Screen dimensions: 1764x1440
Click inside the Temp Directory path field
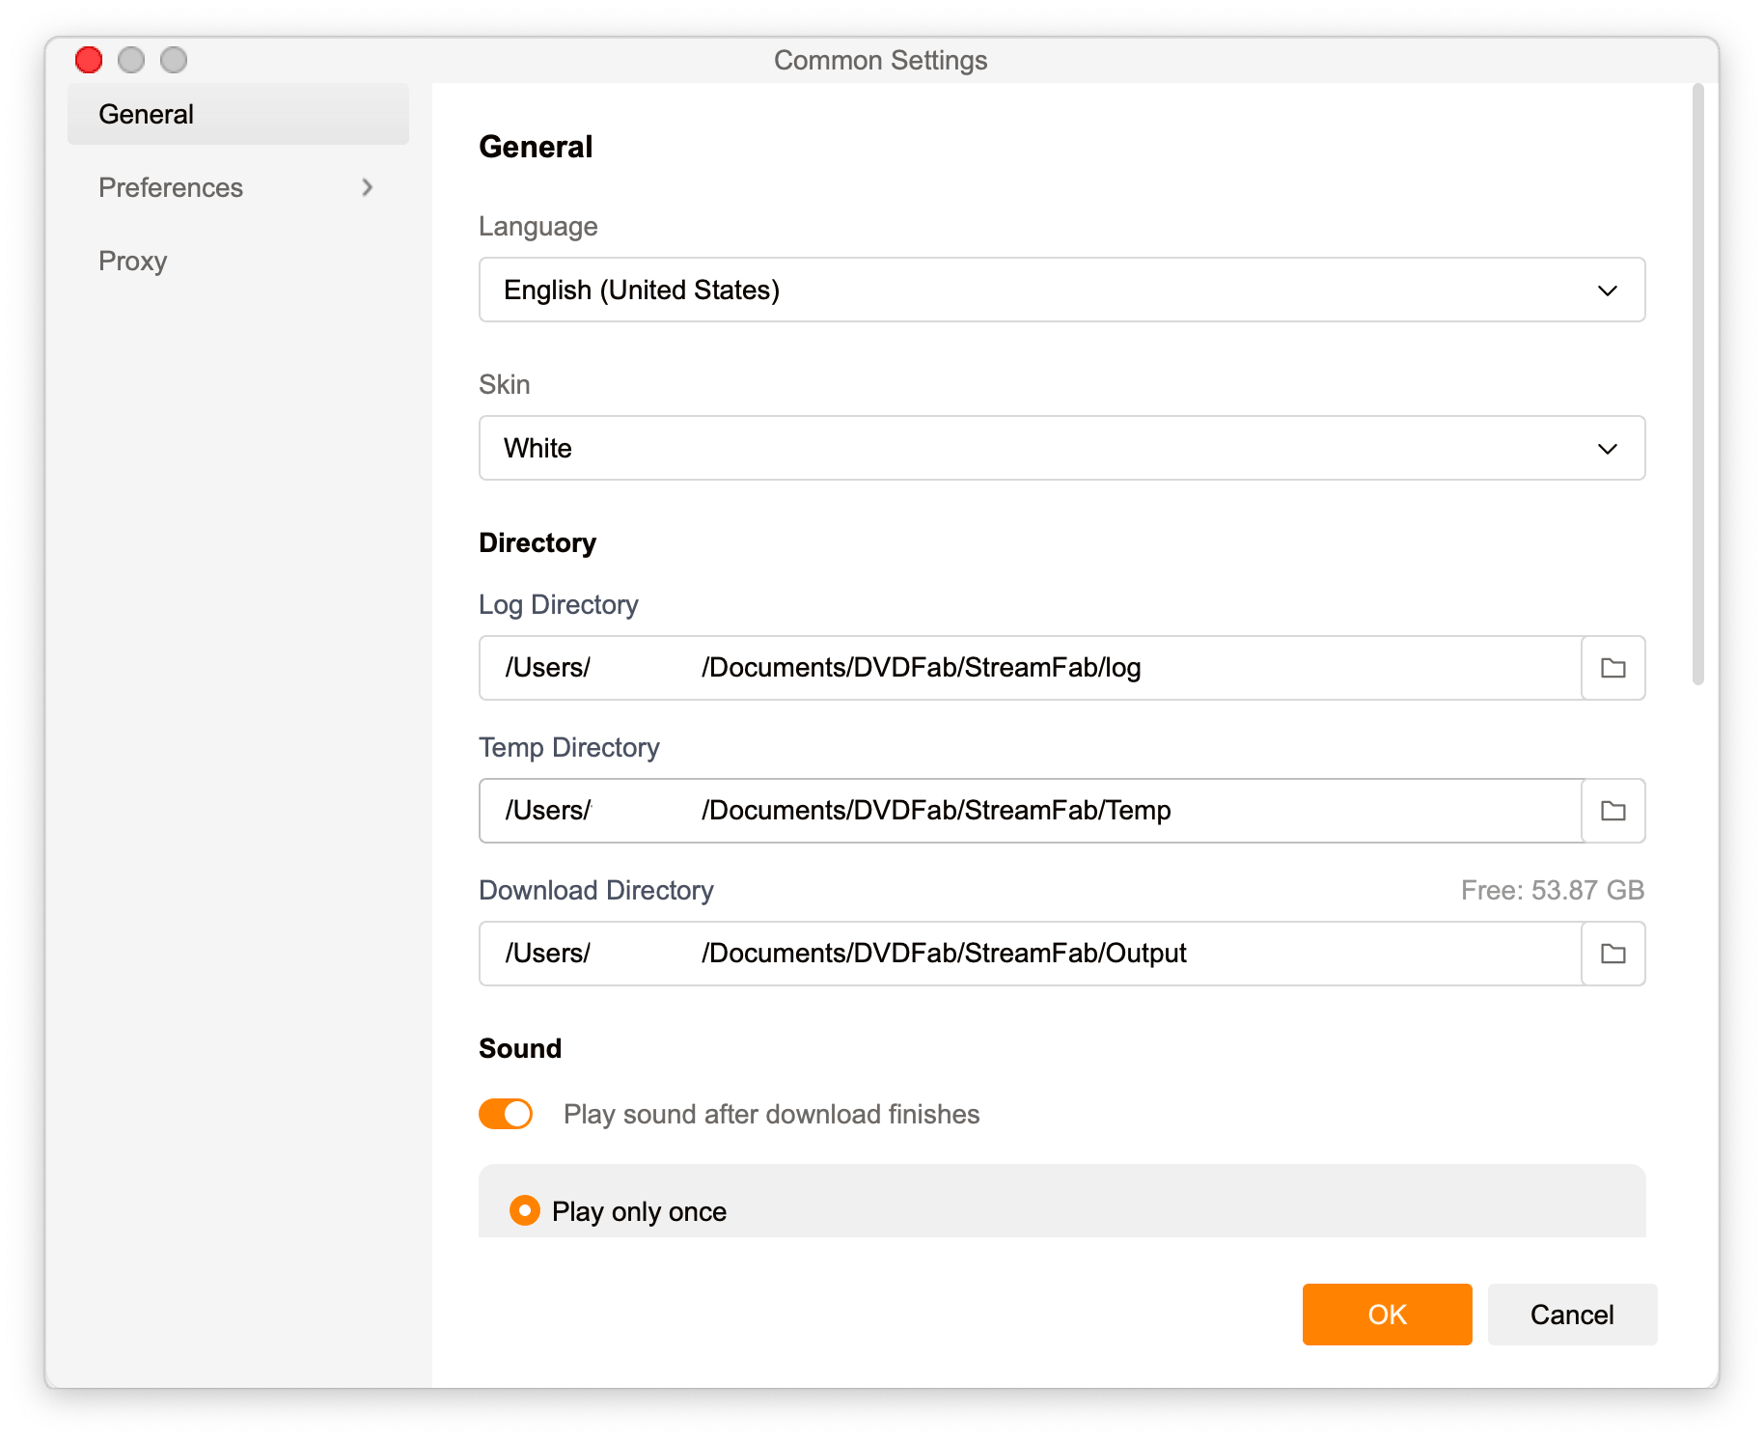pos(1030,811)
